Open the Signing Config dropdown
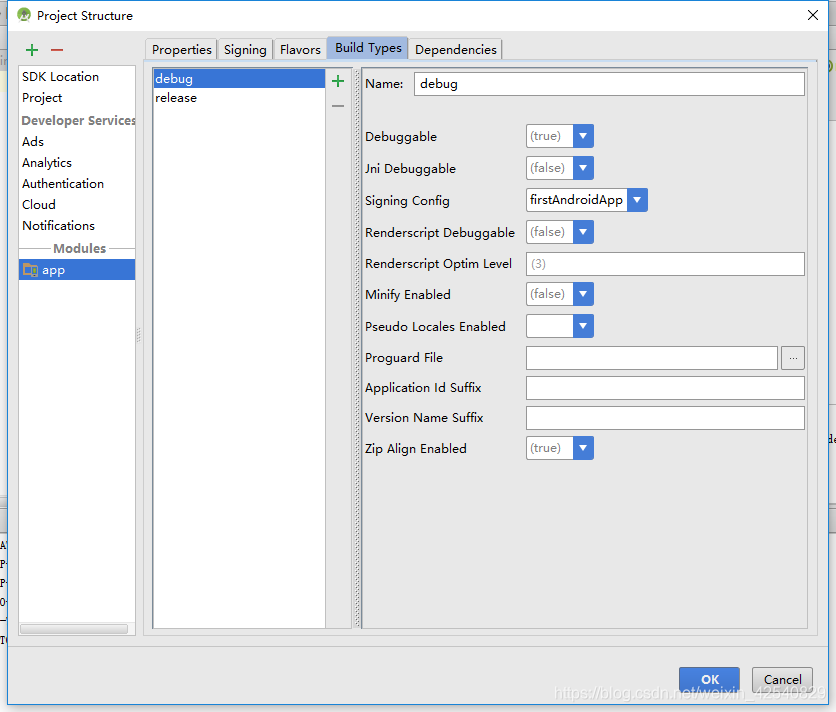Screen dimensions: 836x712 [x=637, y=200]
